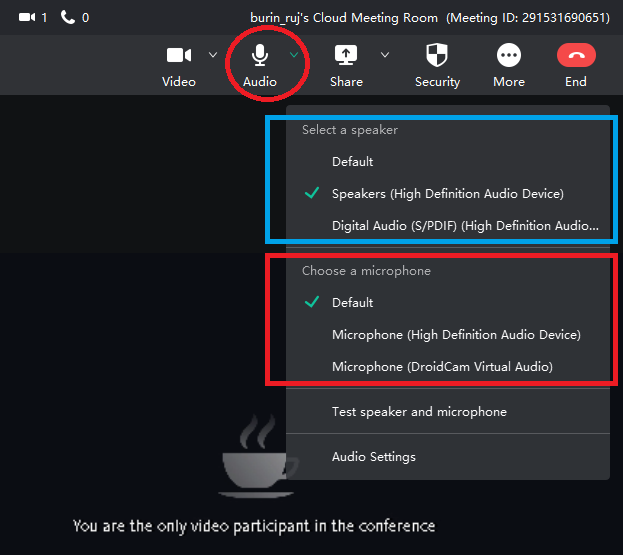Image resolution: width=623 pixels, height=555 pixels.
Task: Expand the arrow next to Share
Action: pyautogui.click(x=385, y=55)
